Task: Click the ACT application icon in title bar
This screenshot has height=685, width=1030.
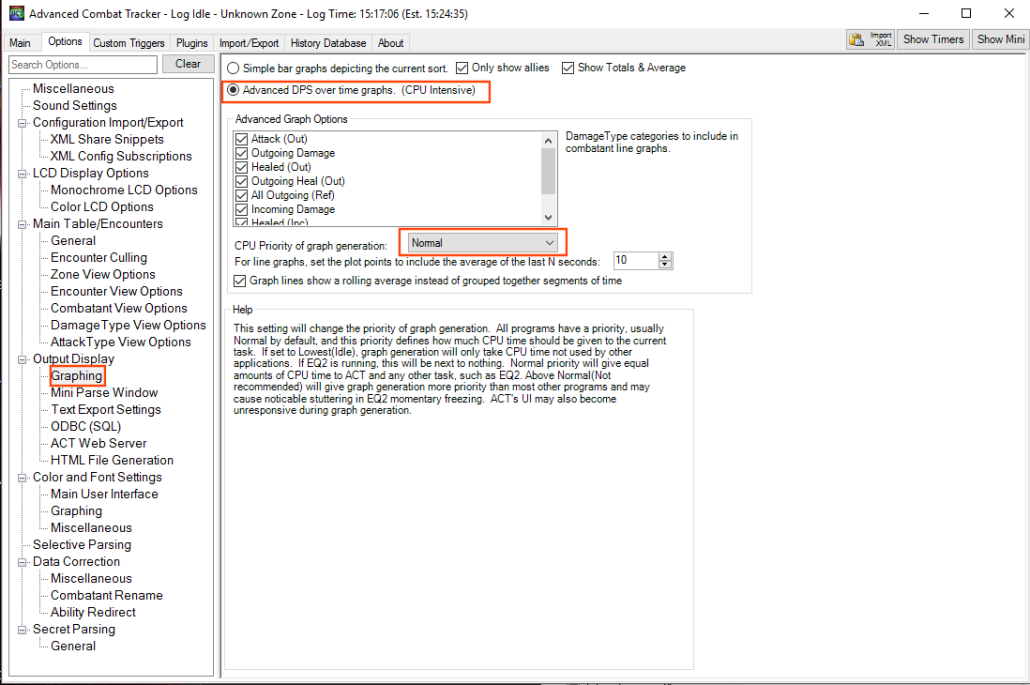Action: pyautogui.click(x=15, y=13)
